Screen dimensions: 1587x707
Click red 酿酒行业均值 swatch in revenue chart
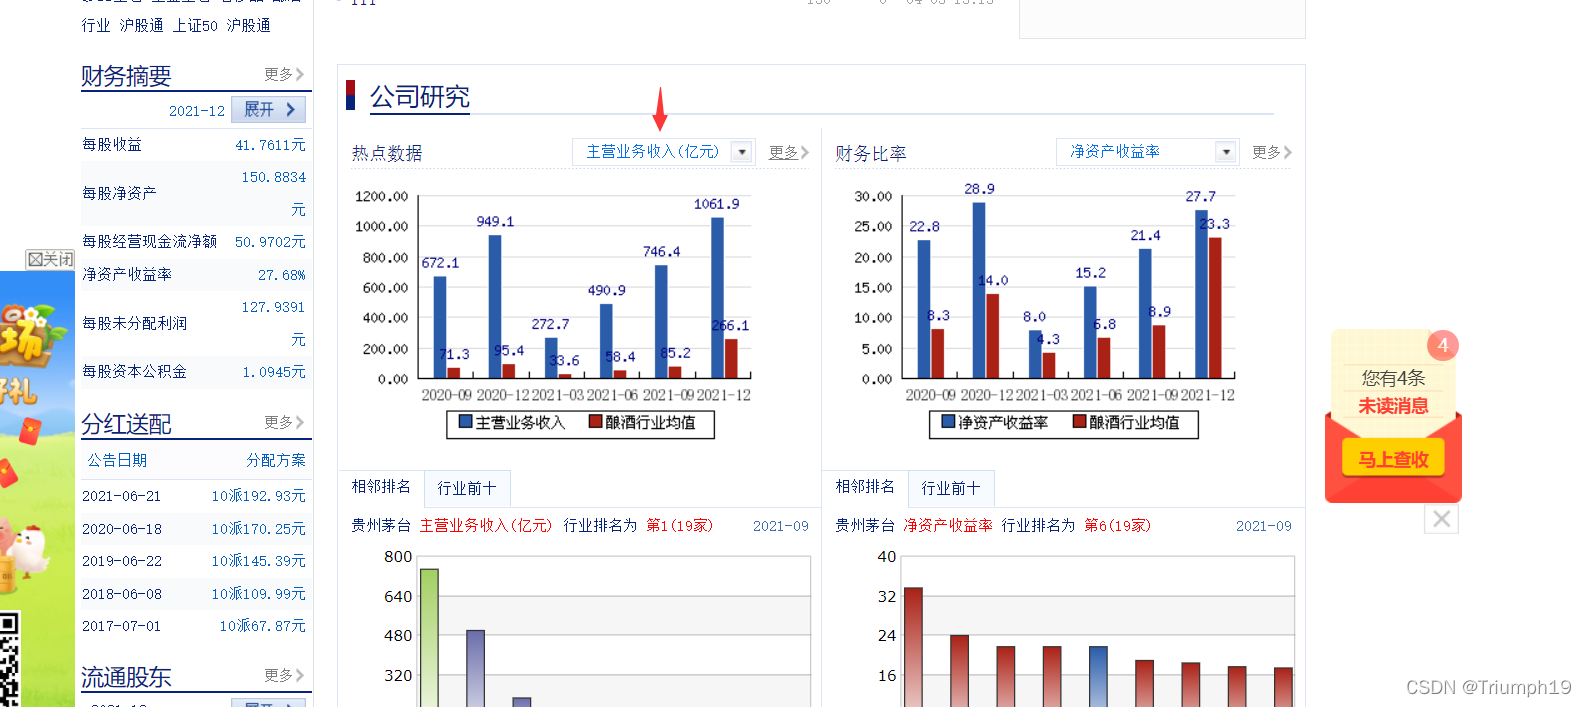595,422
